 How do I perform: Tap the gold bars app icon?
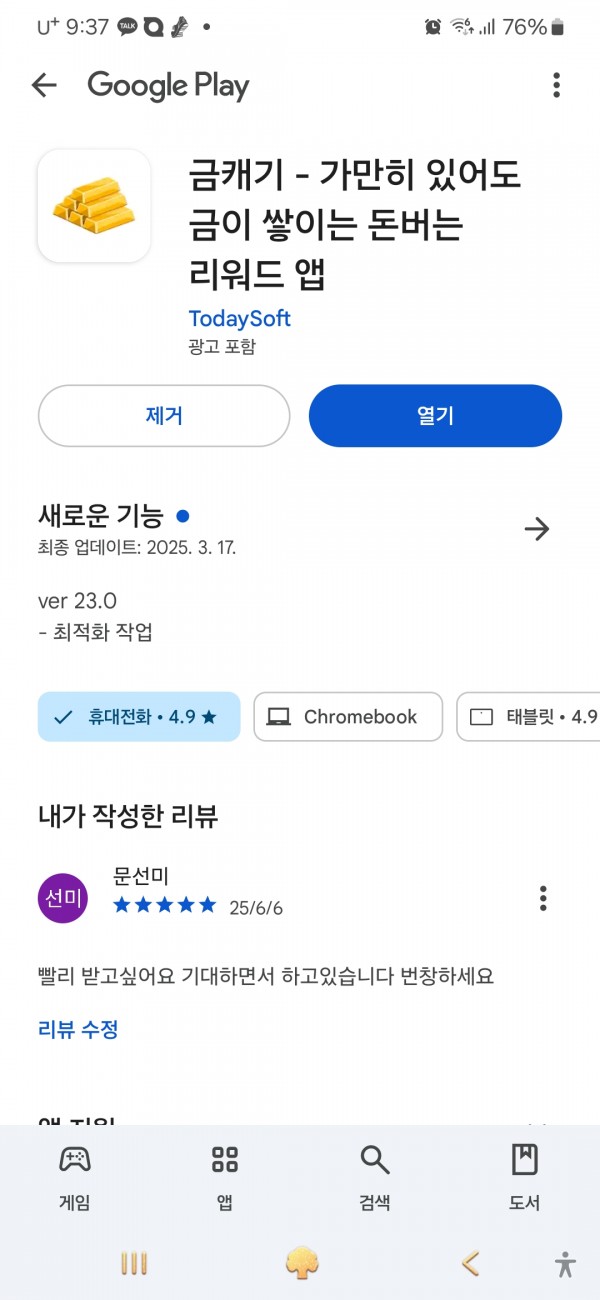click(x=94, y=206)
